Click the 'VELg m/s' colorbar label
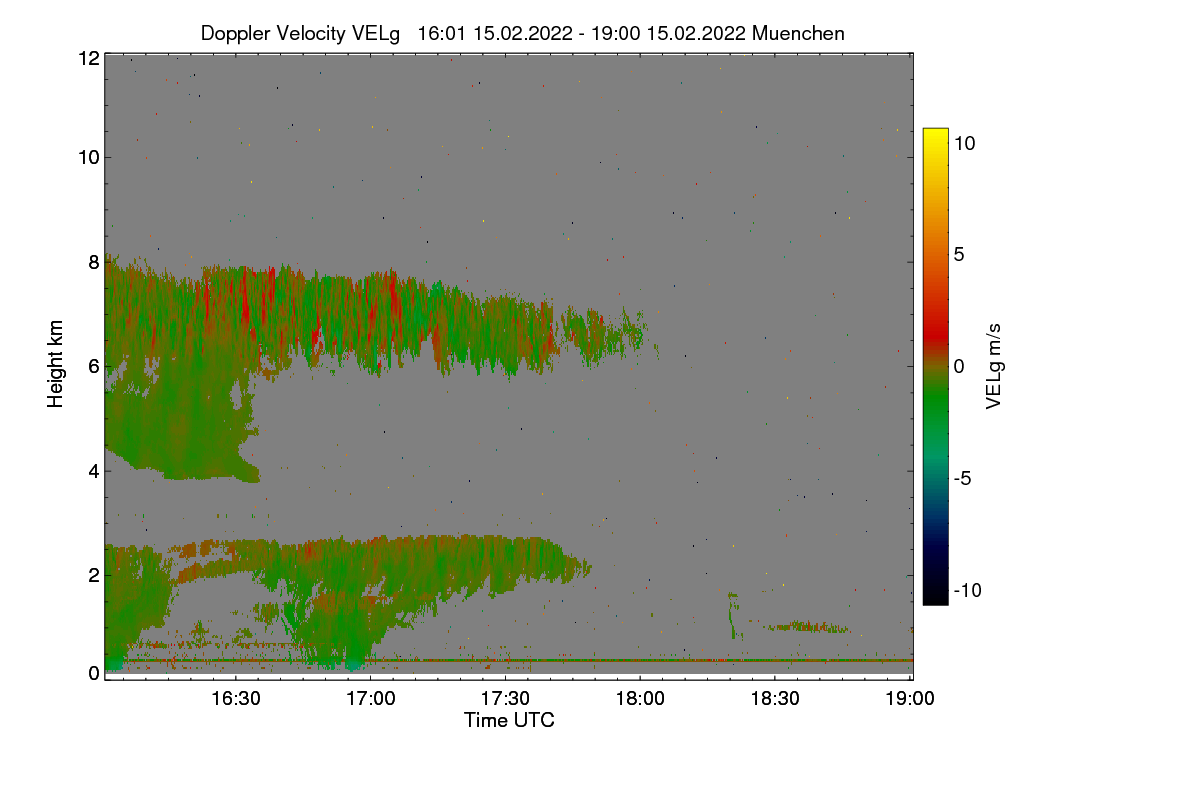This screenshot has height=800, width=1200. pos(993,365)
